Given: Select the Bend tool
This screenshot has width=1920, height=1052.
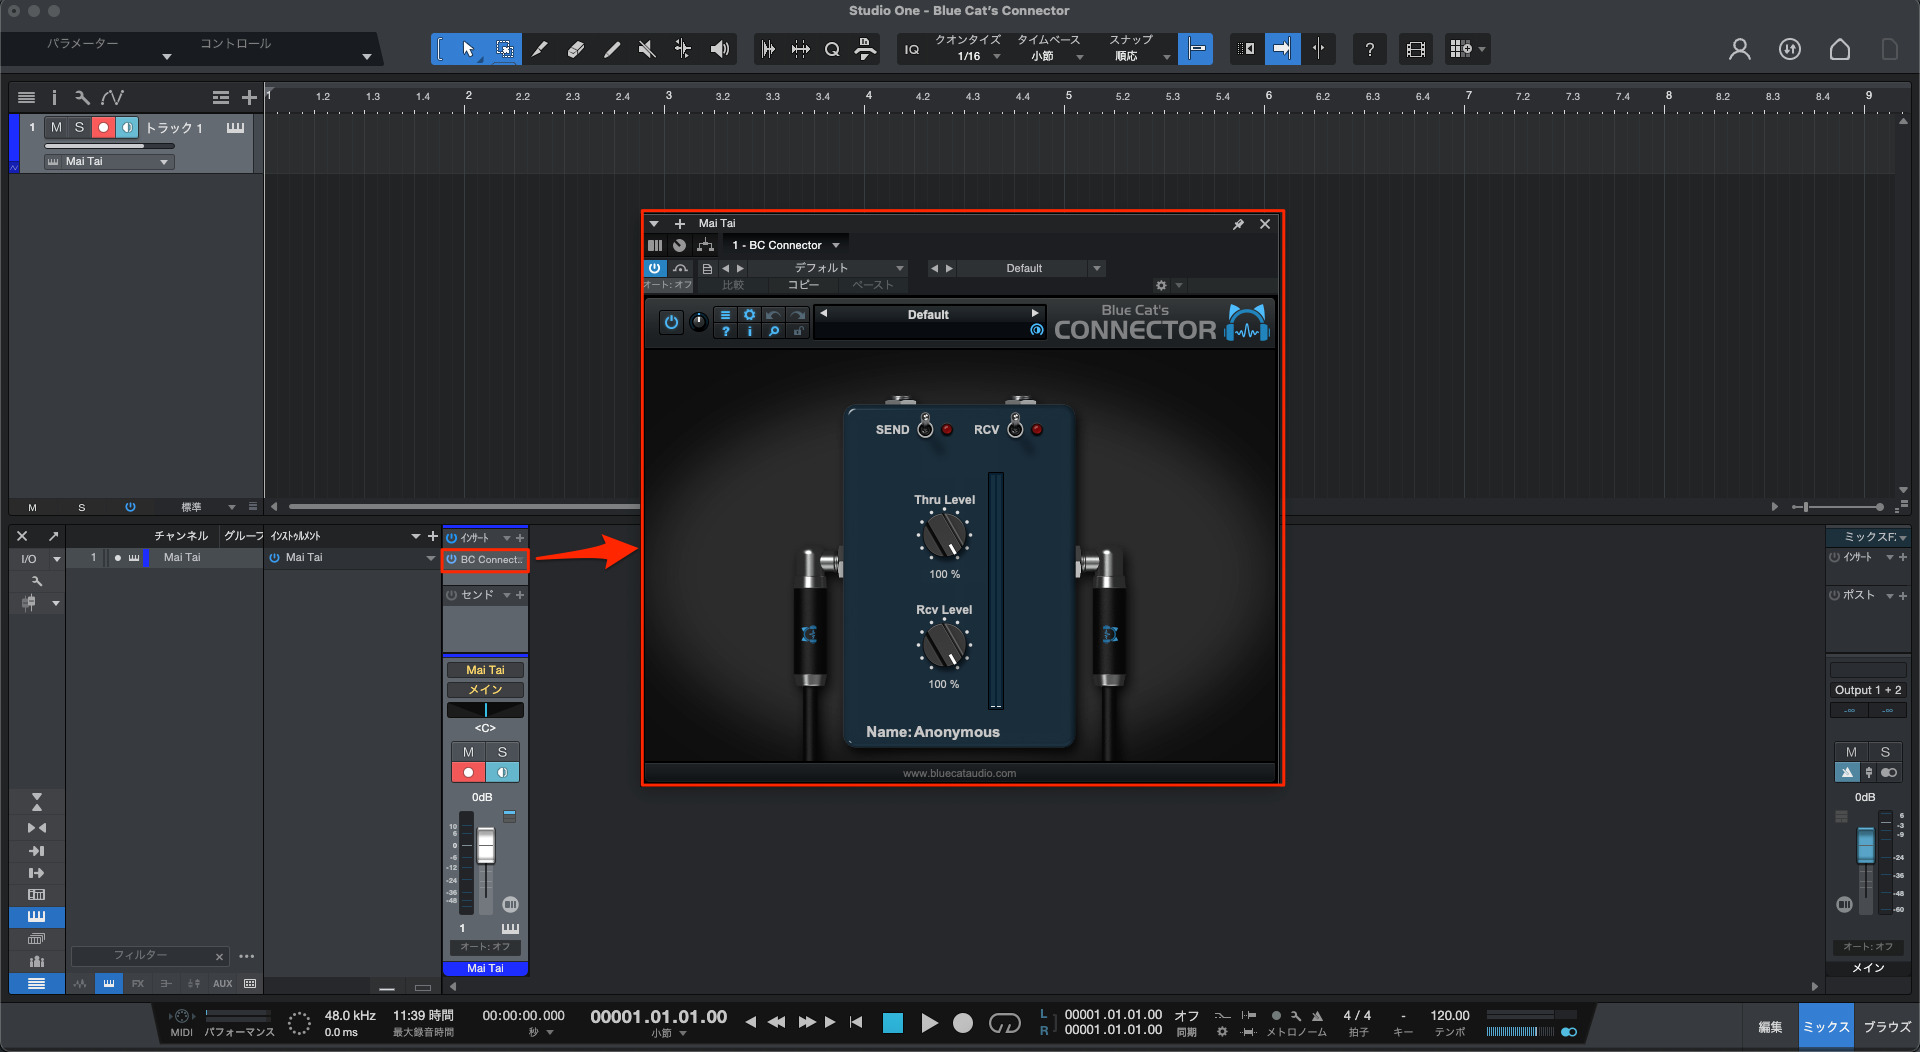Looking at the screenshot, I should pyautogui.click(x=683, y=49).
